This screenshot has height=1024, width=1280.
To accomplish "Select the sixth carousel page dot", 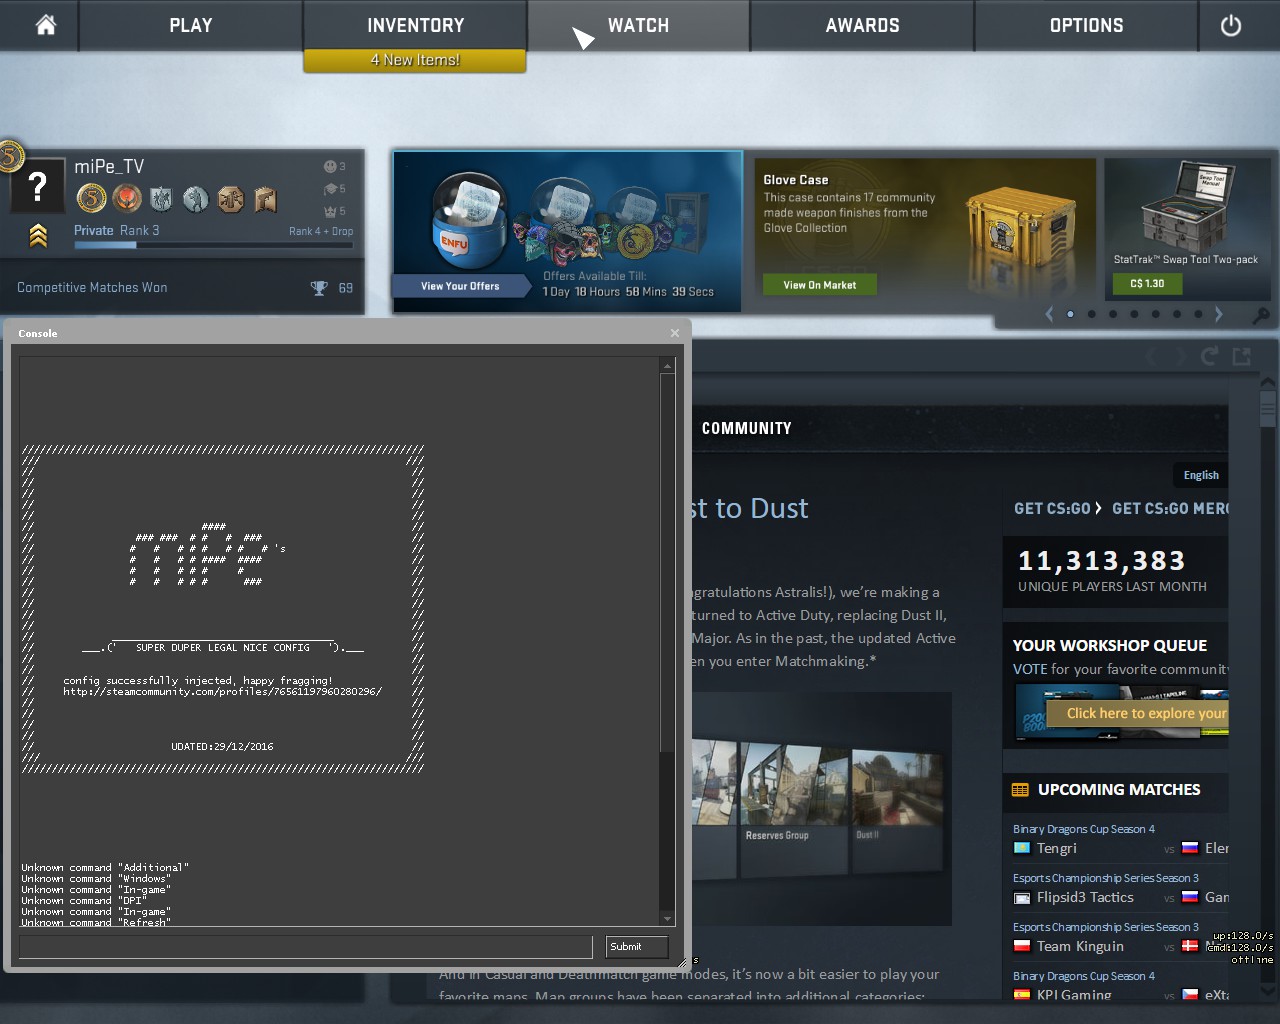I will [x=1177, y=314].
